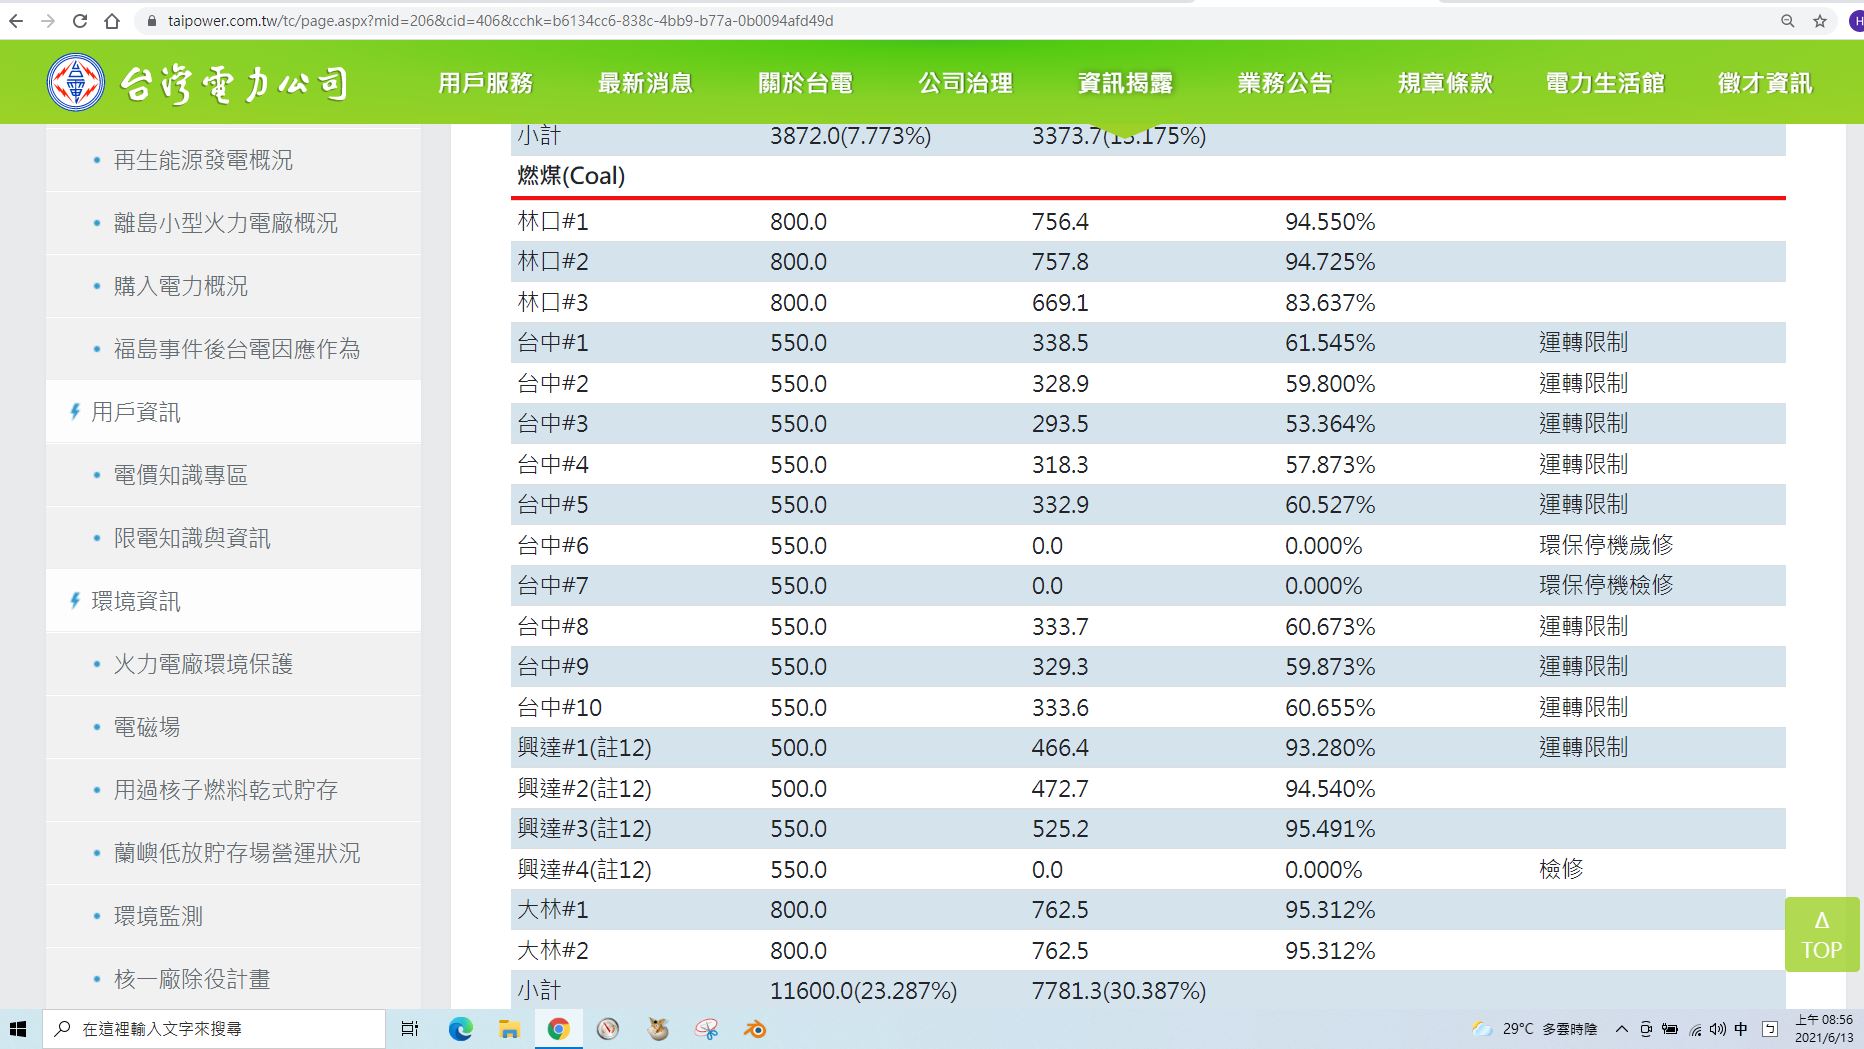The image size is (1864, 1049).
Task: Check the battery status icon
Action: 1670,1029
